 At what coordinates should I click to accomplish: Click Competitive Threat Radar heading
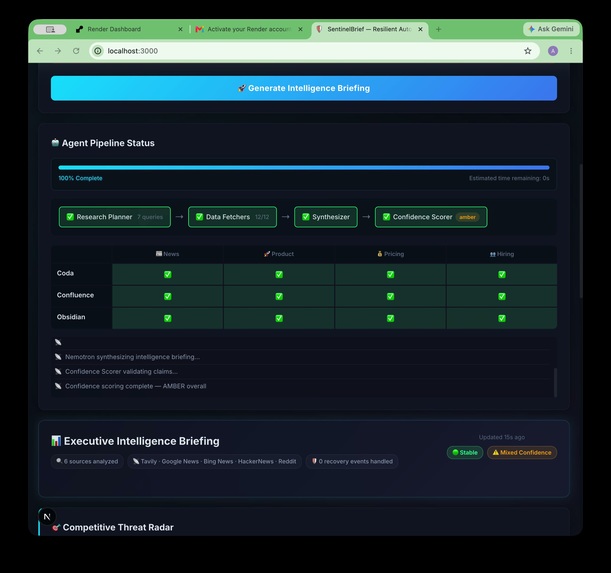tap(118, 527)
